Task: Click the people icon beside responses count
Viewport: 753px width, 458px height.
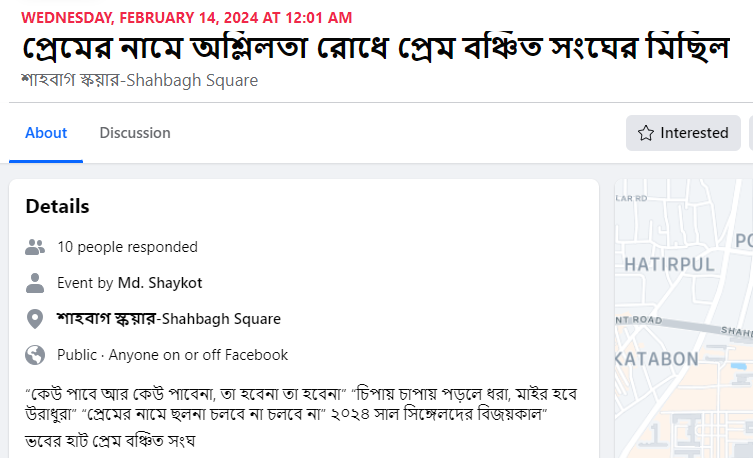Action: click(36, 247)
